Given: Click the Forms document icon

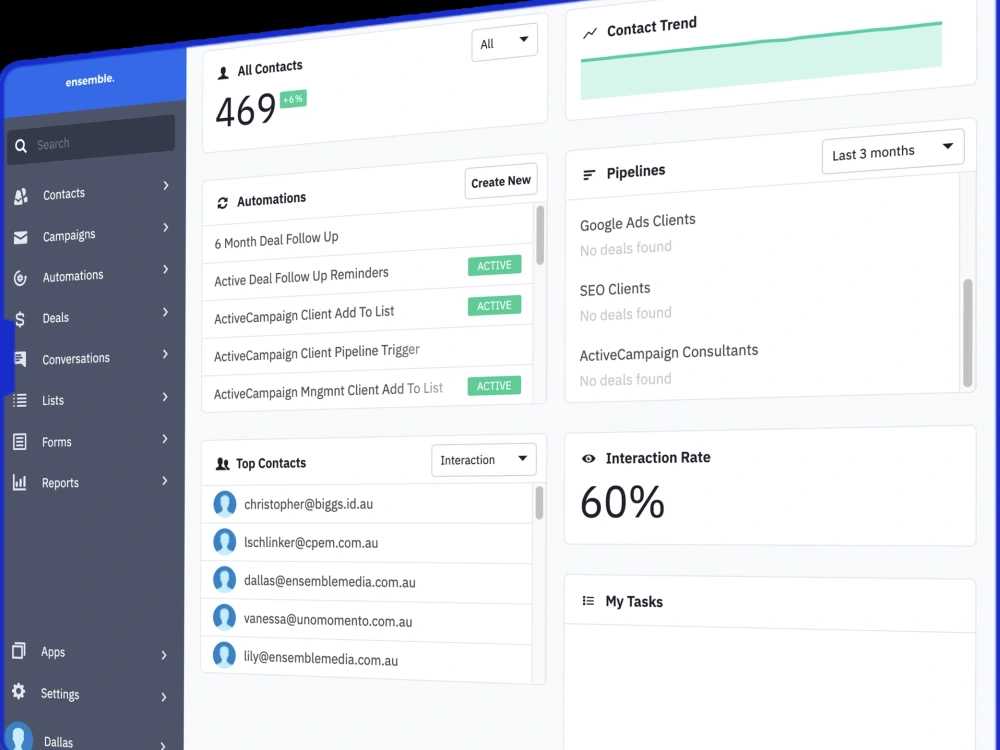Looking at the screenshot, I should [20, 441].
